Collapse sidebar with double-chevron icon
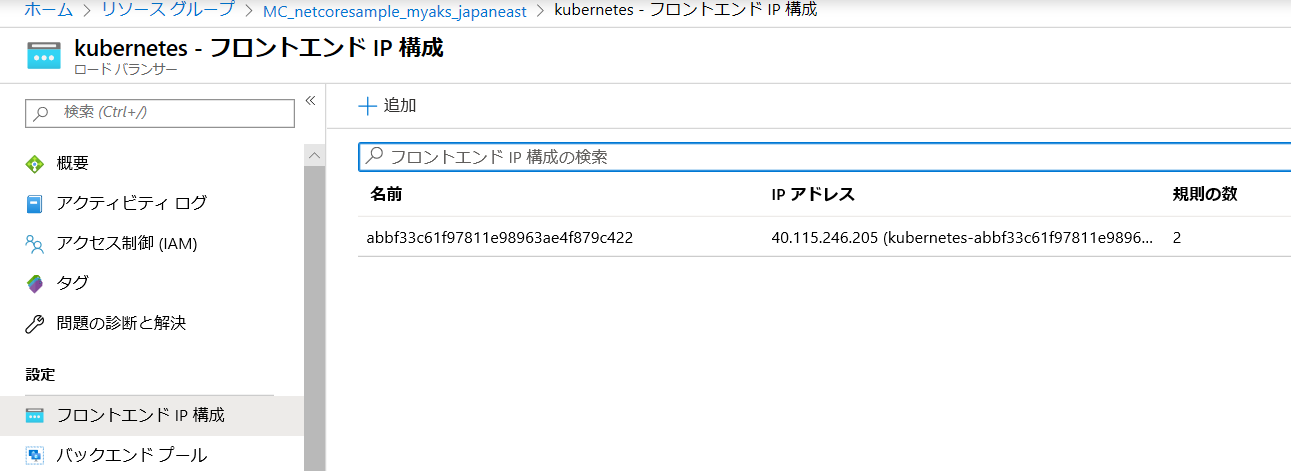The width and height of the screenshot is (1291, 471). [x=310, y=100]
